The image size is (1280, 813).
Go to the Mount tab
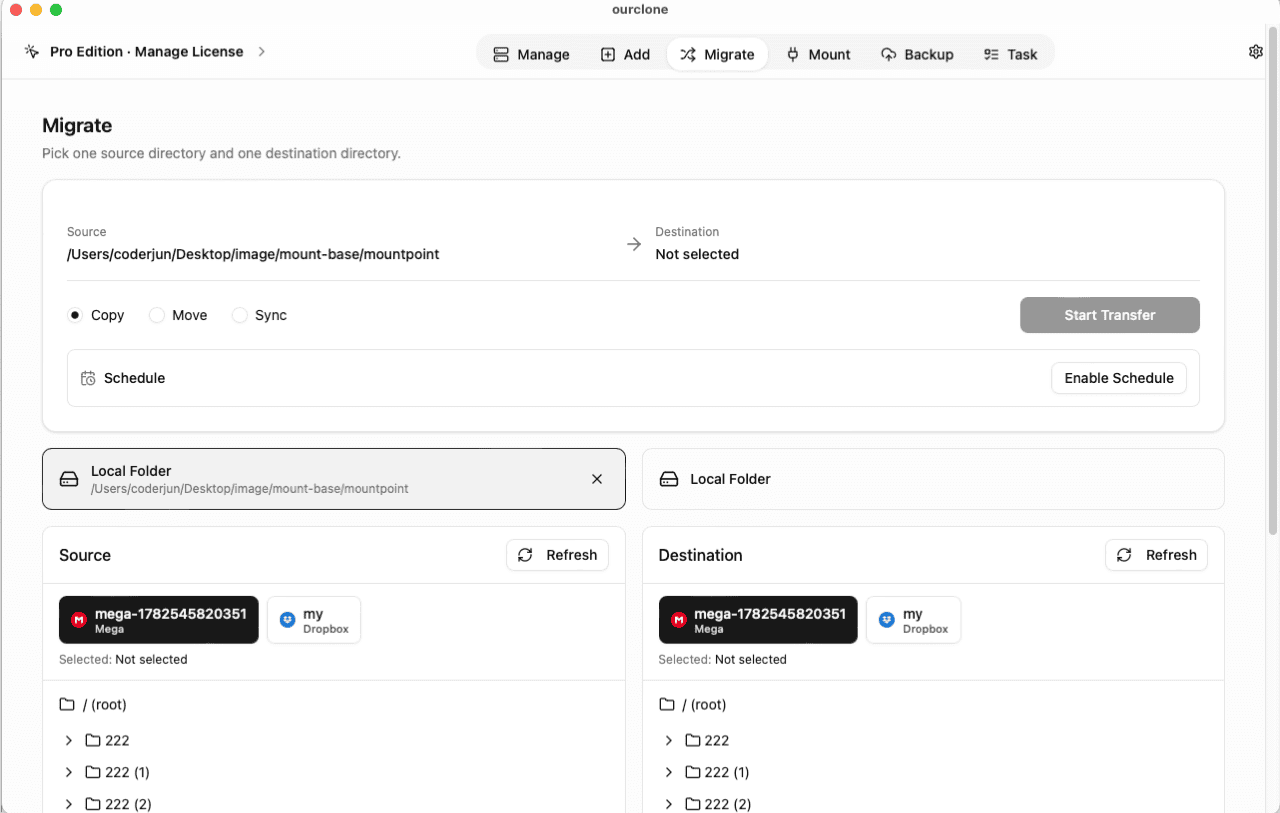pos(818,55)
